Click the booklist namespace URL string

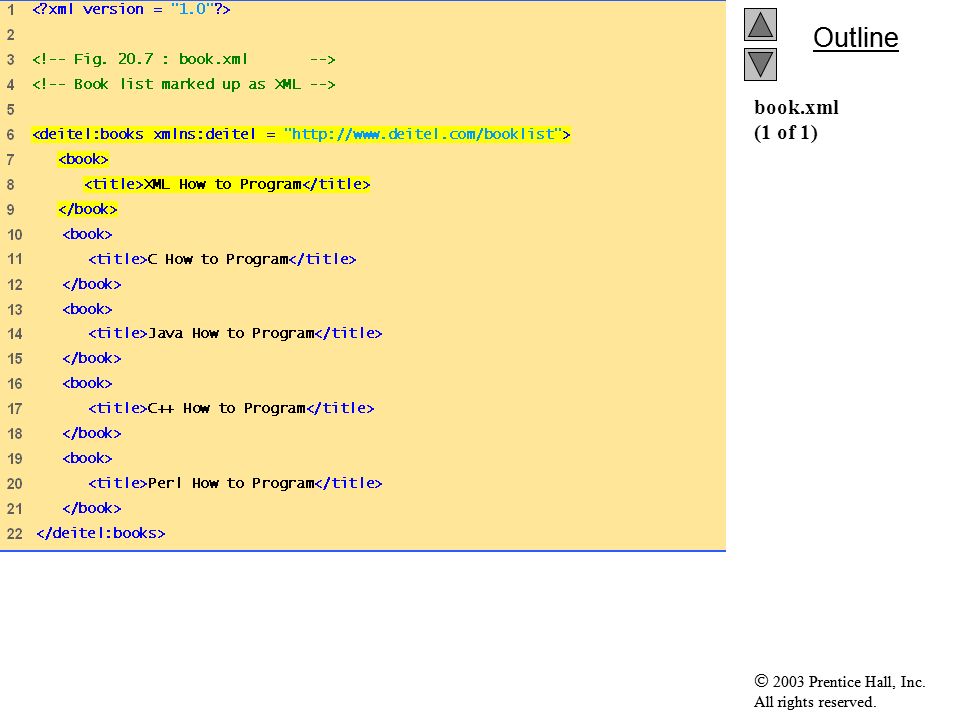pos(422,134)
